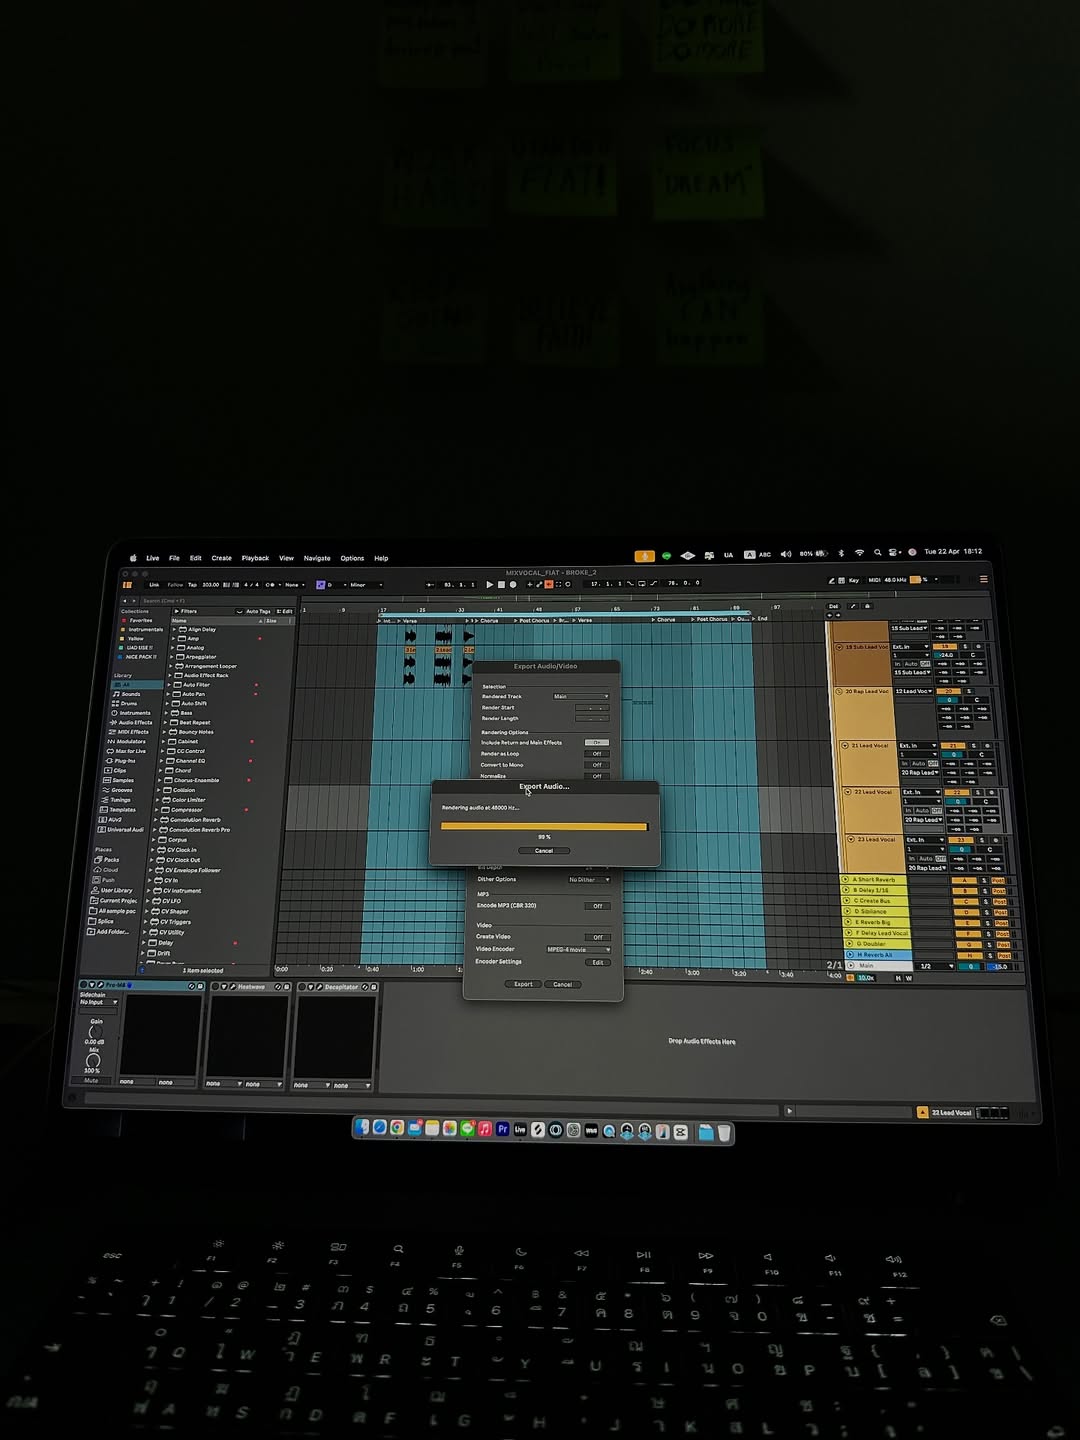Toggle Render as Loop option
Image resolution: width=1080 pixels, height=1440 pixels.
[597, 754]
